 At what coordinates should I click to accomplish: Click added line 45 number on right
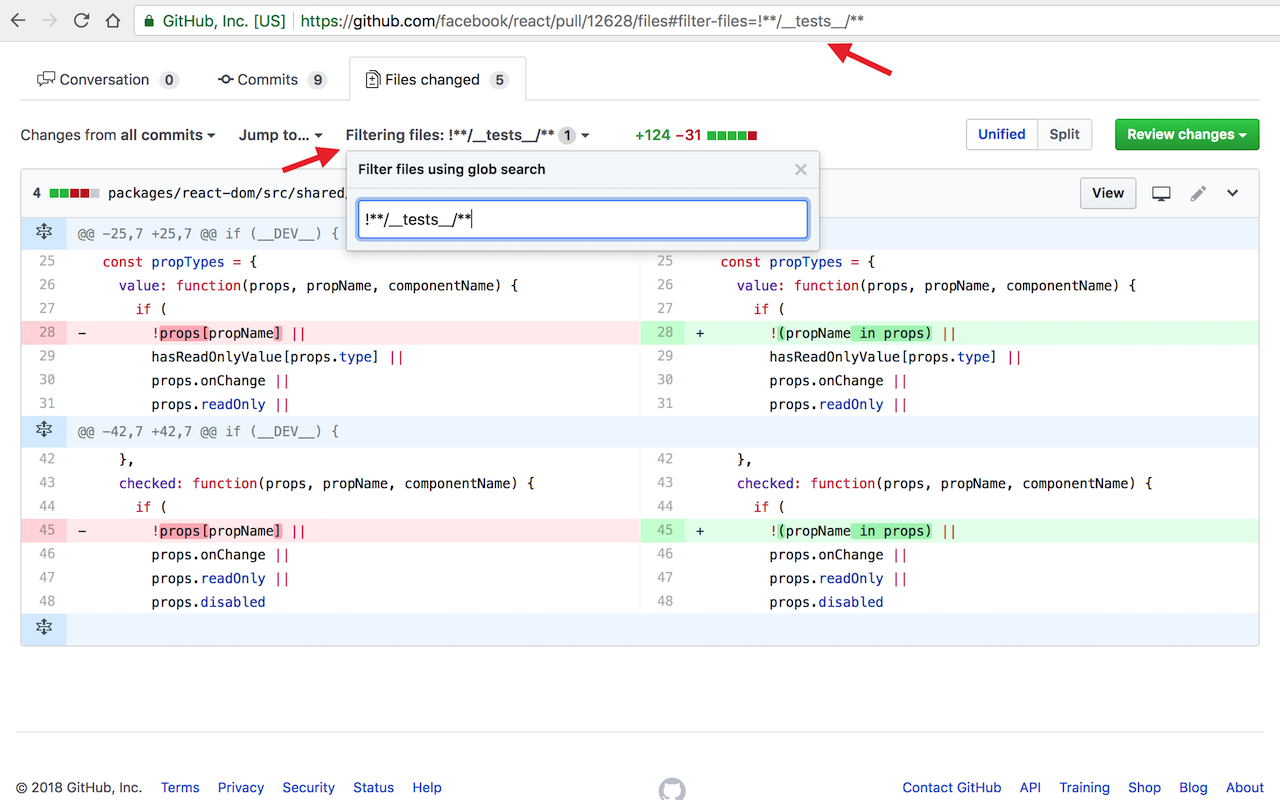[665, 531]
